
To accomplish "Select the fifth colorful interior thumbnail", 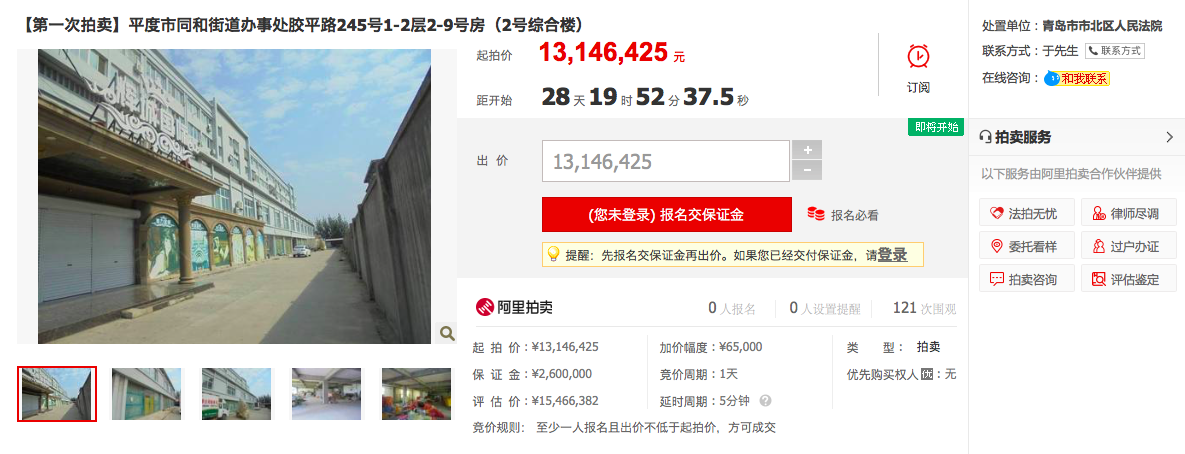I will (x=416, y=394).
